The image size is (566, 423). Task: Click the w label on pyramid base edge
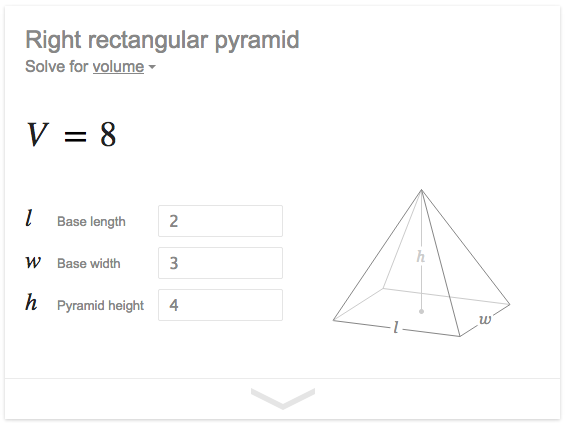click(x=485, y=319)
